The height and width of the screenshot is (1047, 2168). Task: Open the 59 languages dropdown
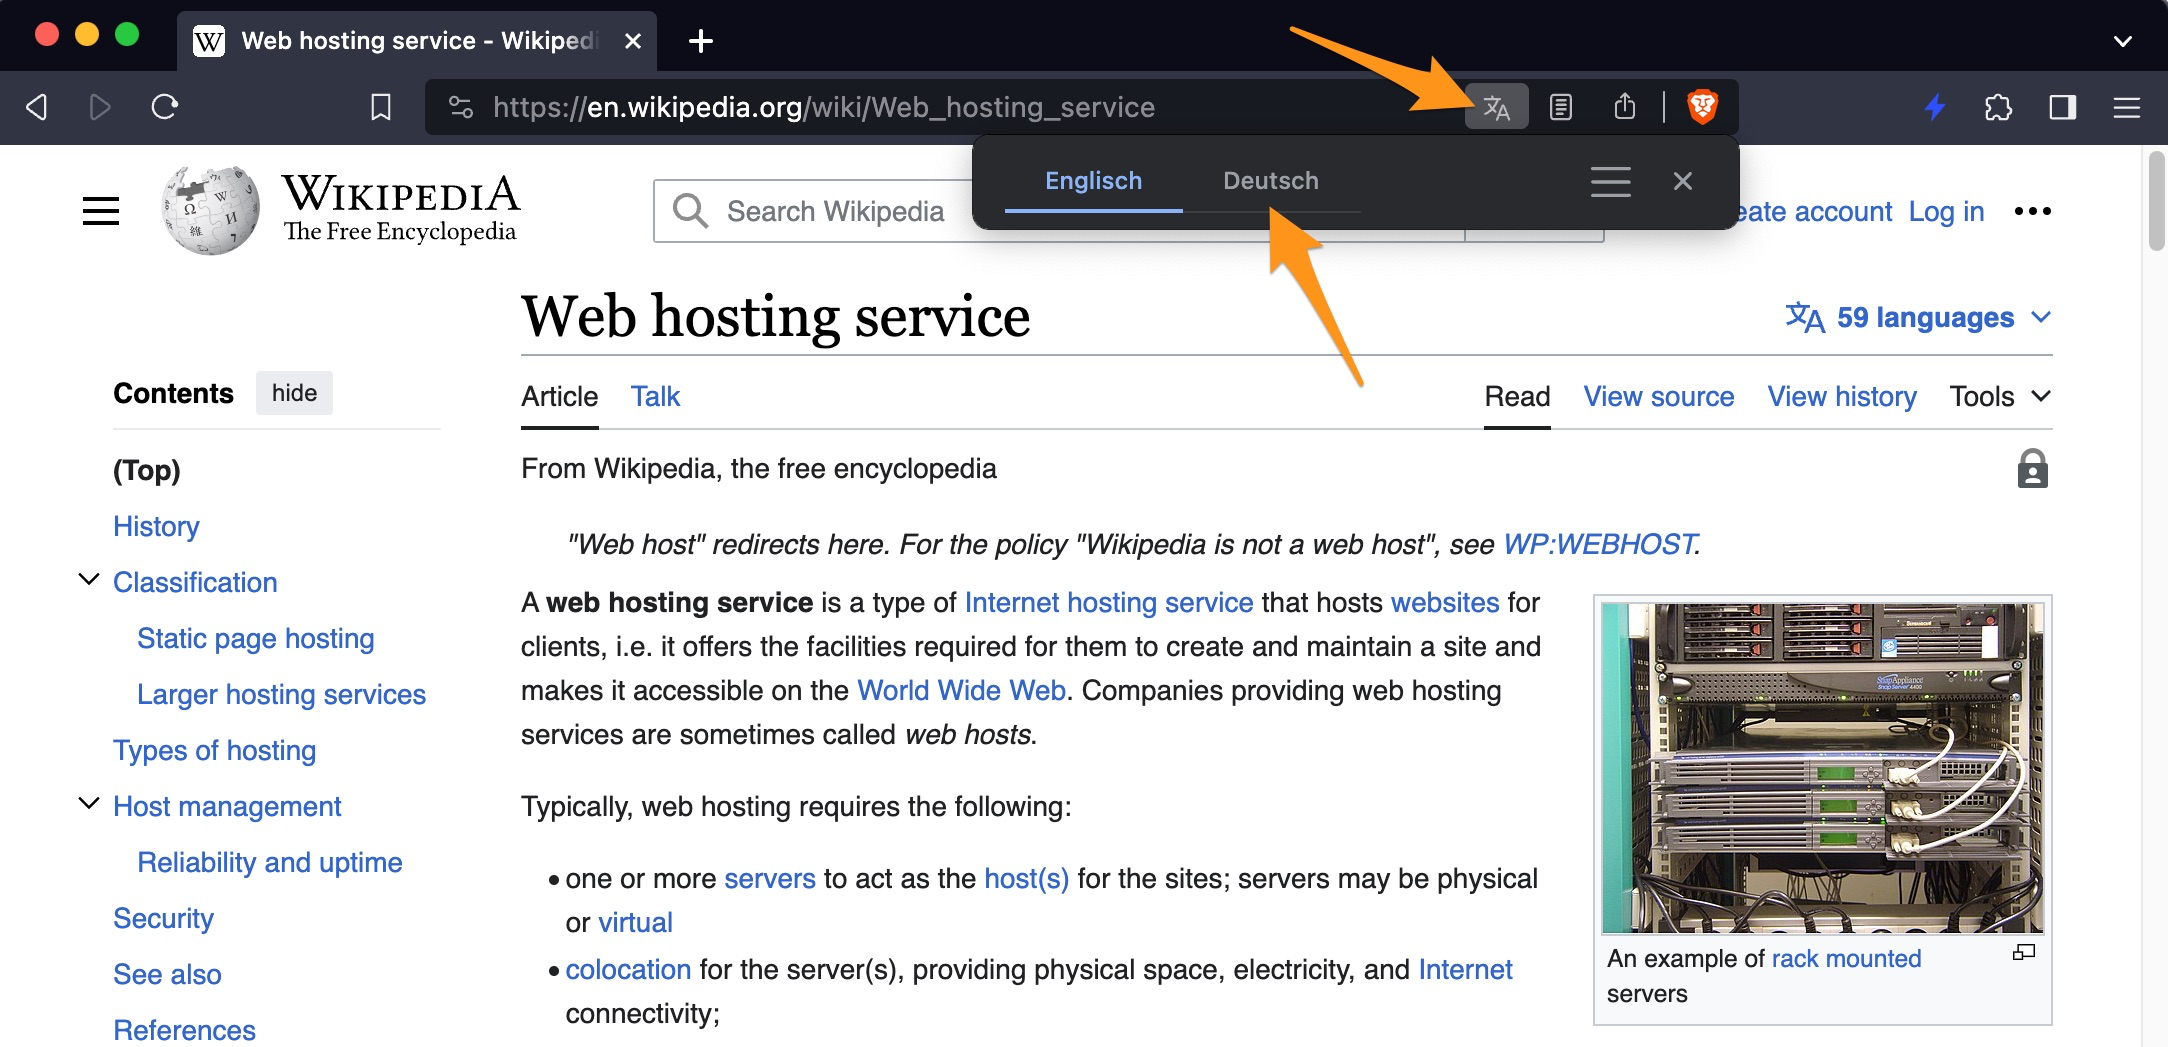click(x=1919, y=317)
